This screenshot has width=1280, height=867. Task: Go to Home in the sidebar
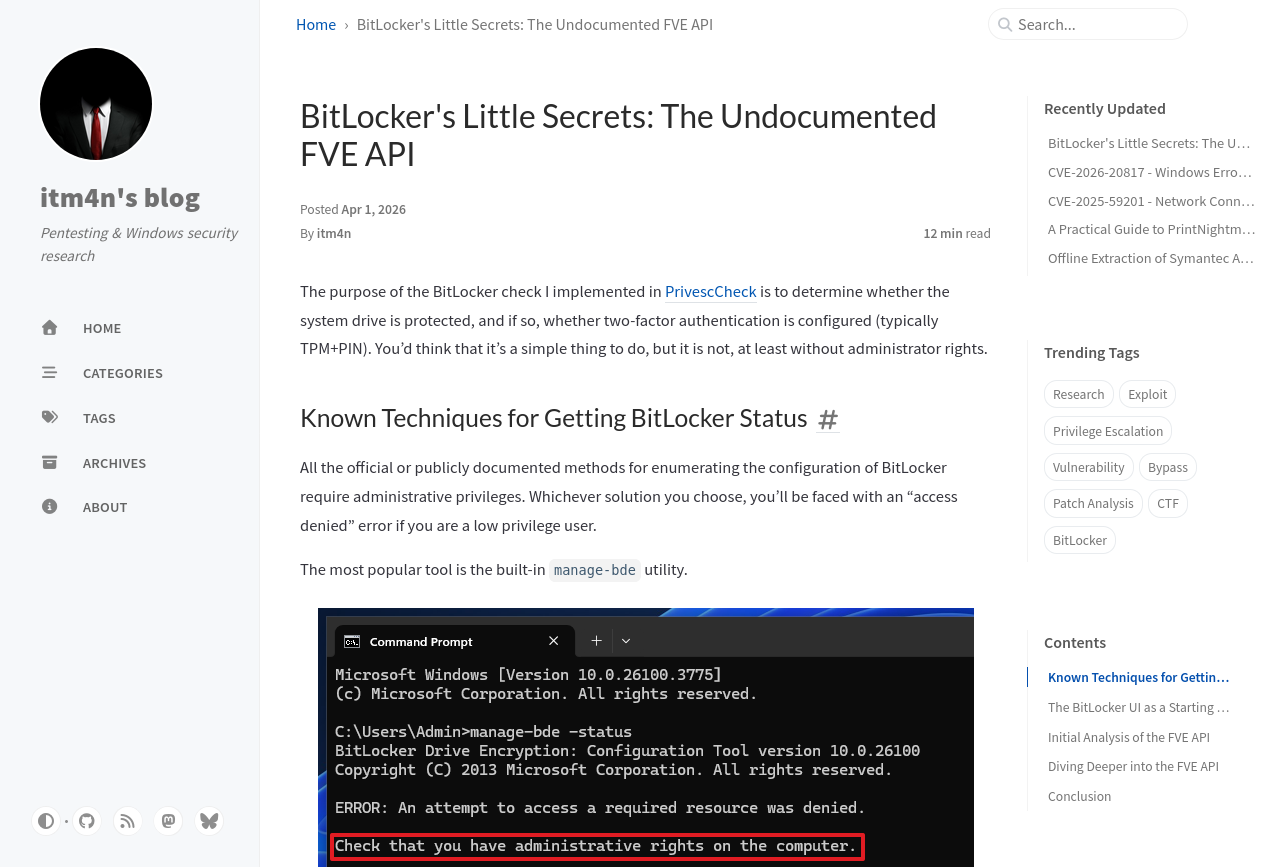click(101, 328)
